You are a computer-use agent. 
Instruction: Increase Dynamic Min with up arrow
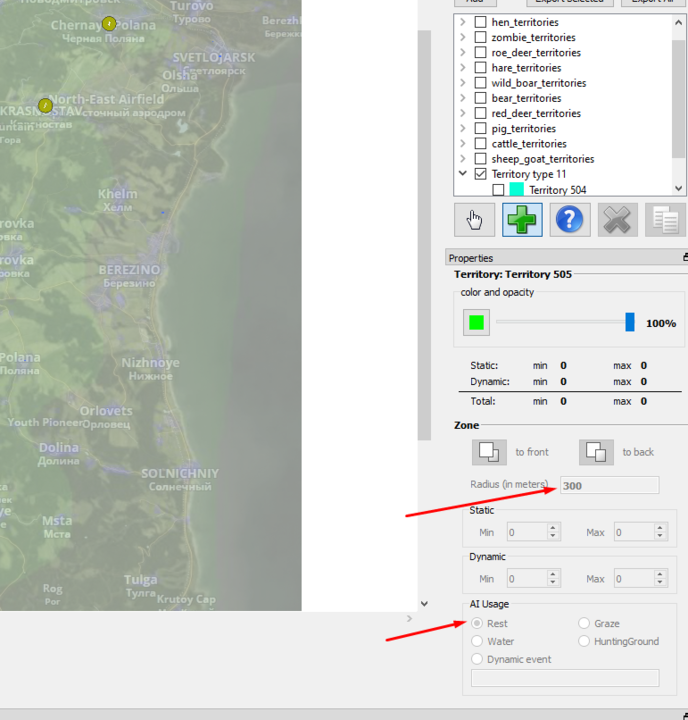point(553,574)
